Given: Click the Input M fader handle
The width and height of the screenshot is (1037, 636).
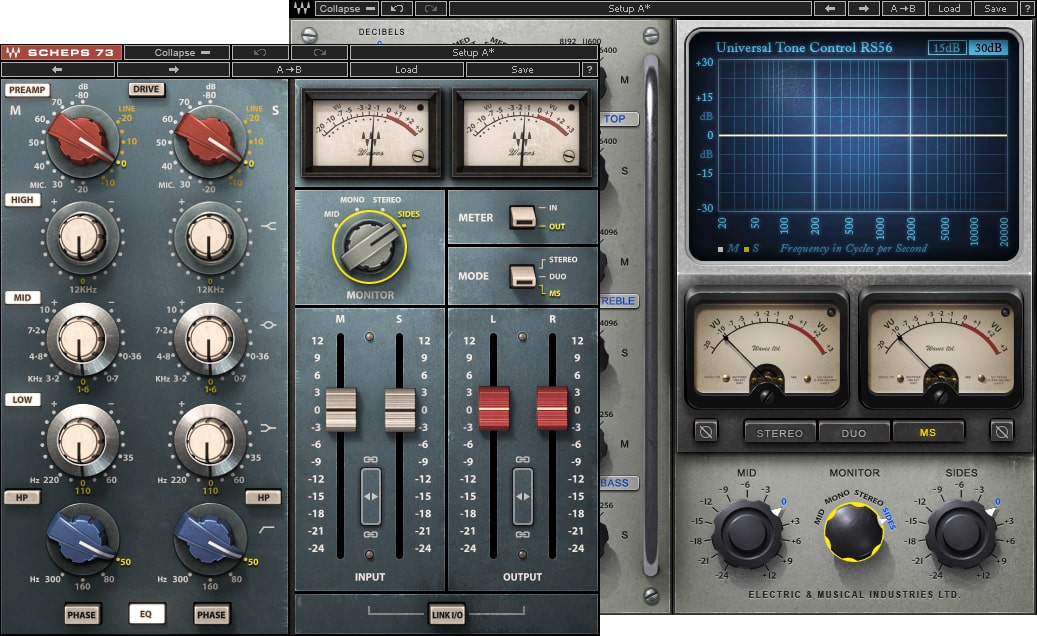Looking at the screenshot, I should [x=341, y=409].
